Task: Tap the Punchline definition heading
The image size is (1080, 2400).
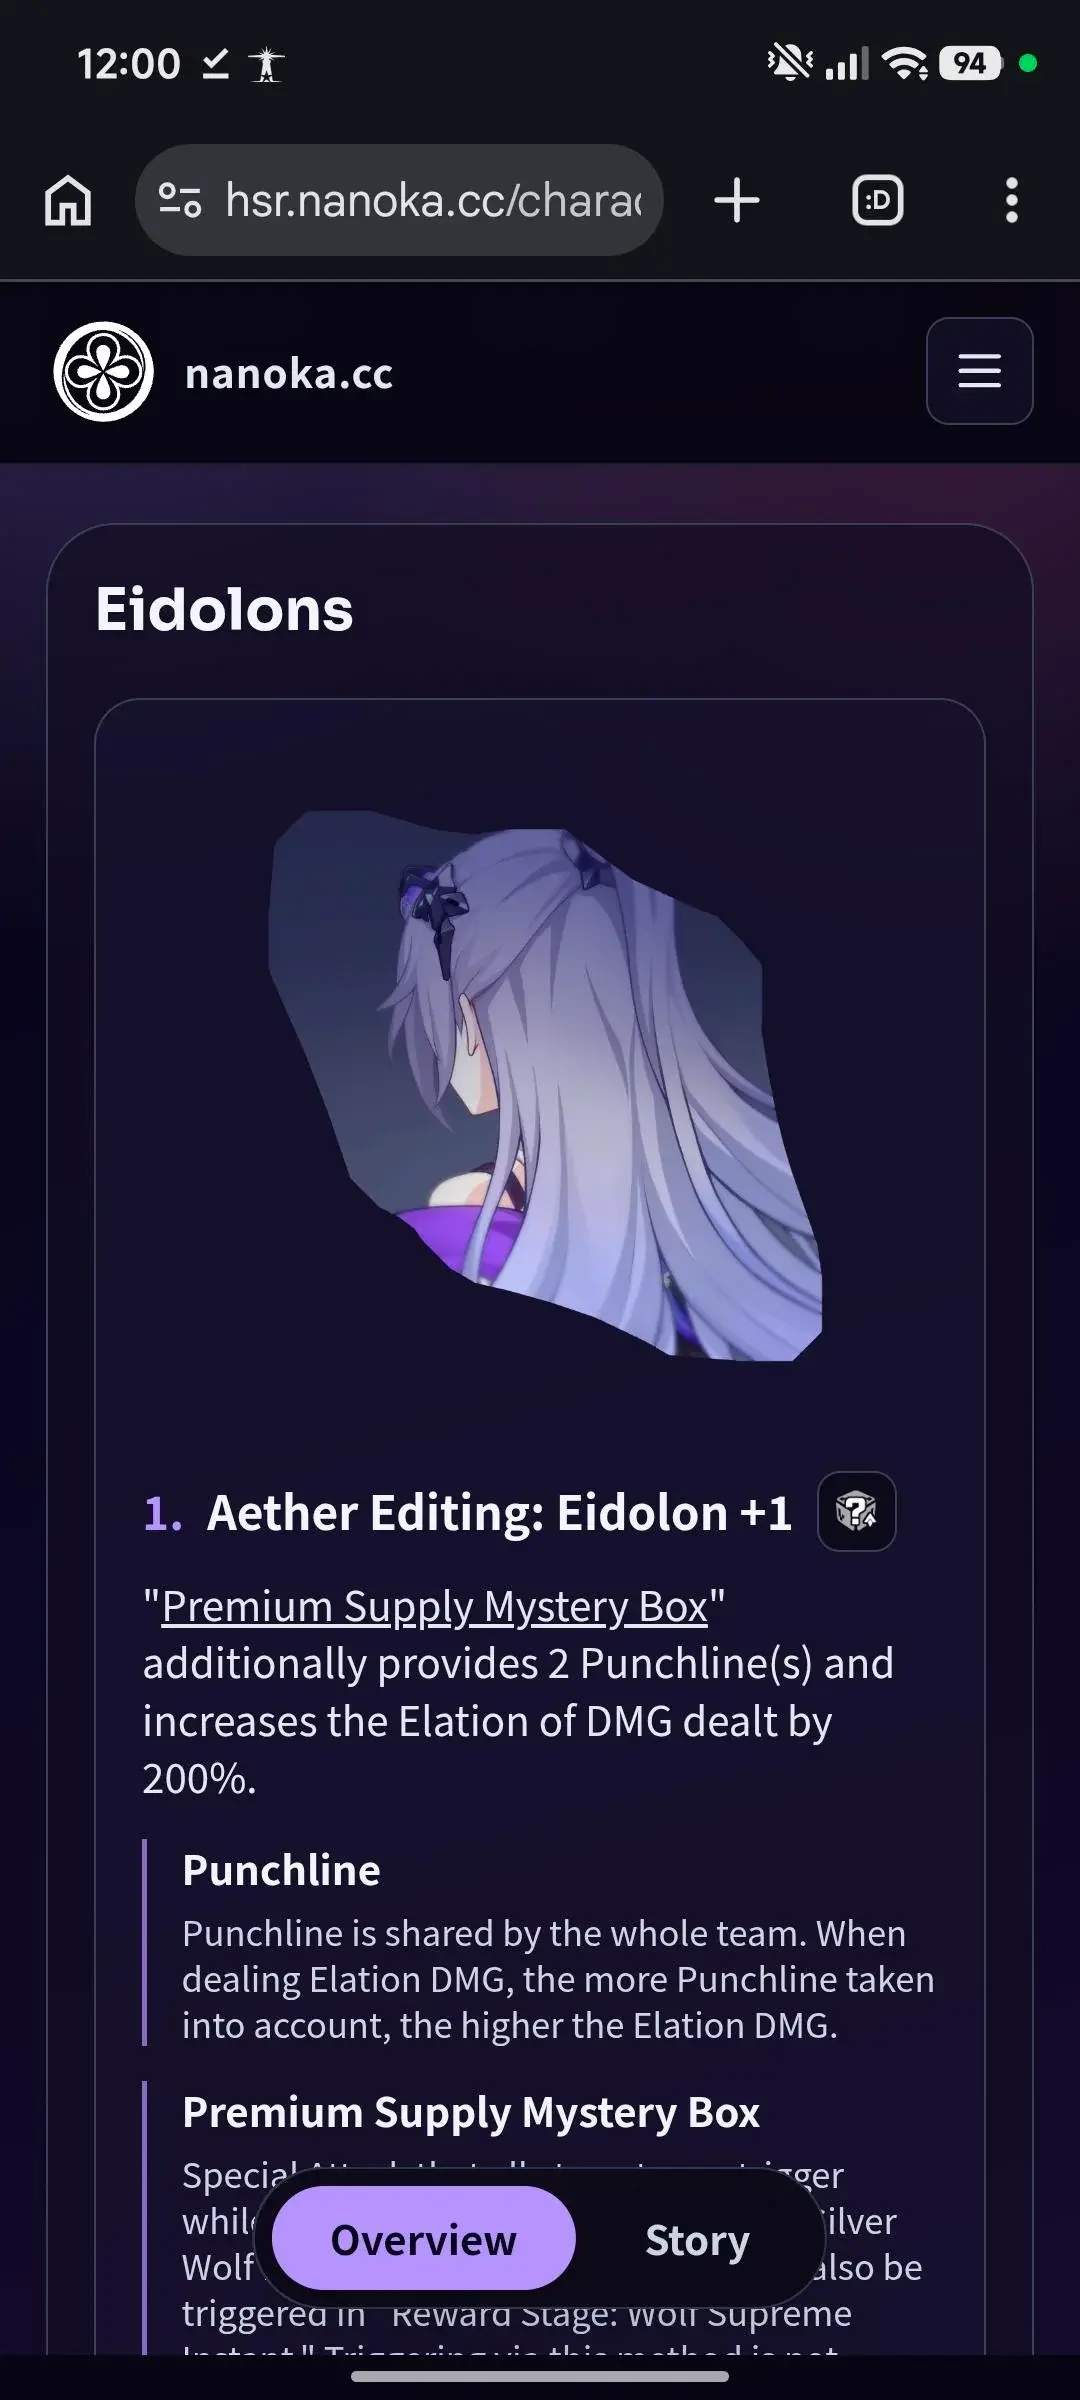Action: 281,1870
